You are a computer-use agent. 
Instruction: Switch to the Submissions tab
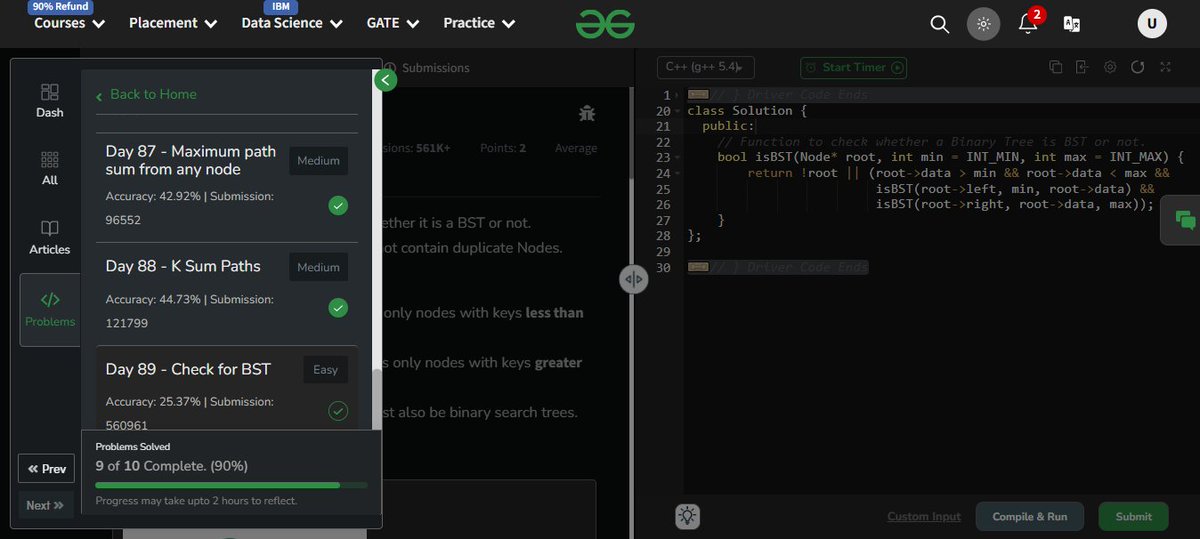coord(427,68)
